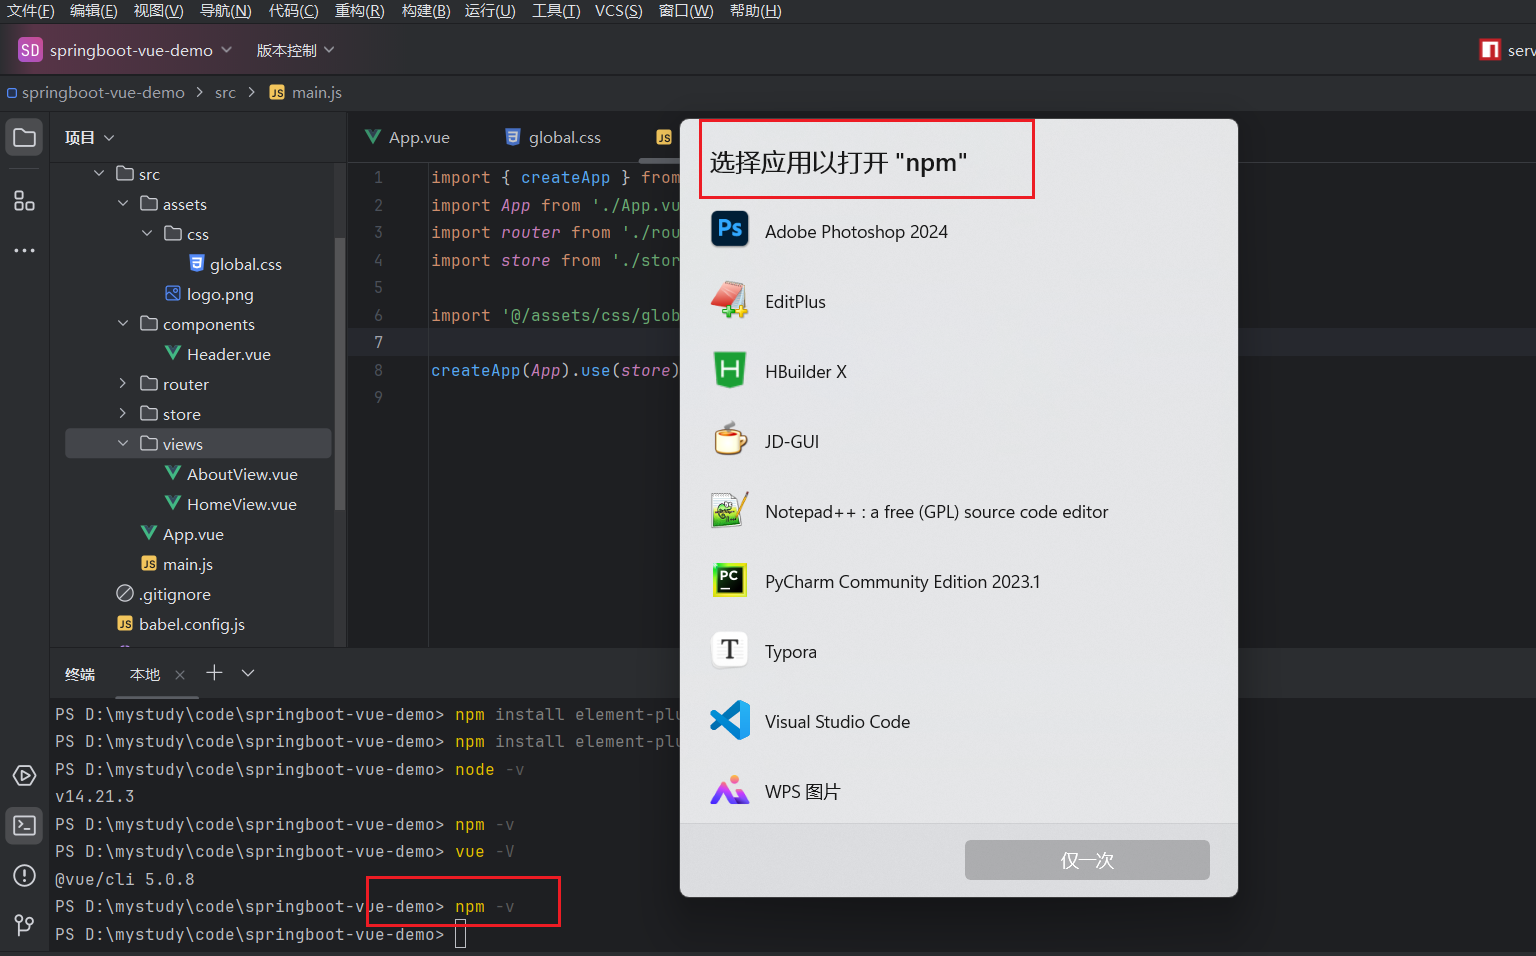Viewport: 1536px width, 956px height.
Task: Open the Git tool window icon
Action: [x=24, y=924]
